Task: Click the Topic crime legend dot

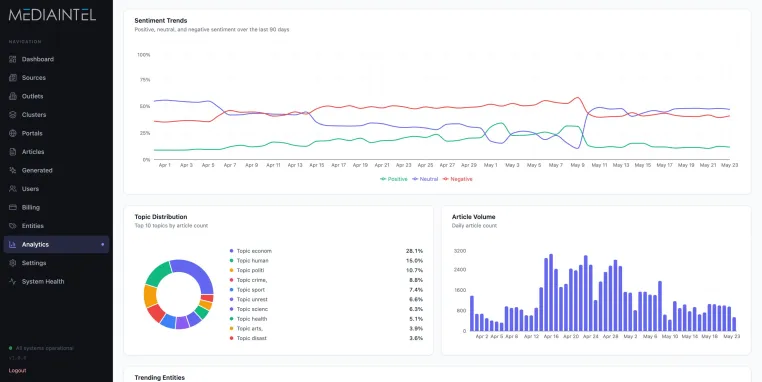Action: (231, 280)
